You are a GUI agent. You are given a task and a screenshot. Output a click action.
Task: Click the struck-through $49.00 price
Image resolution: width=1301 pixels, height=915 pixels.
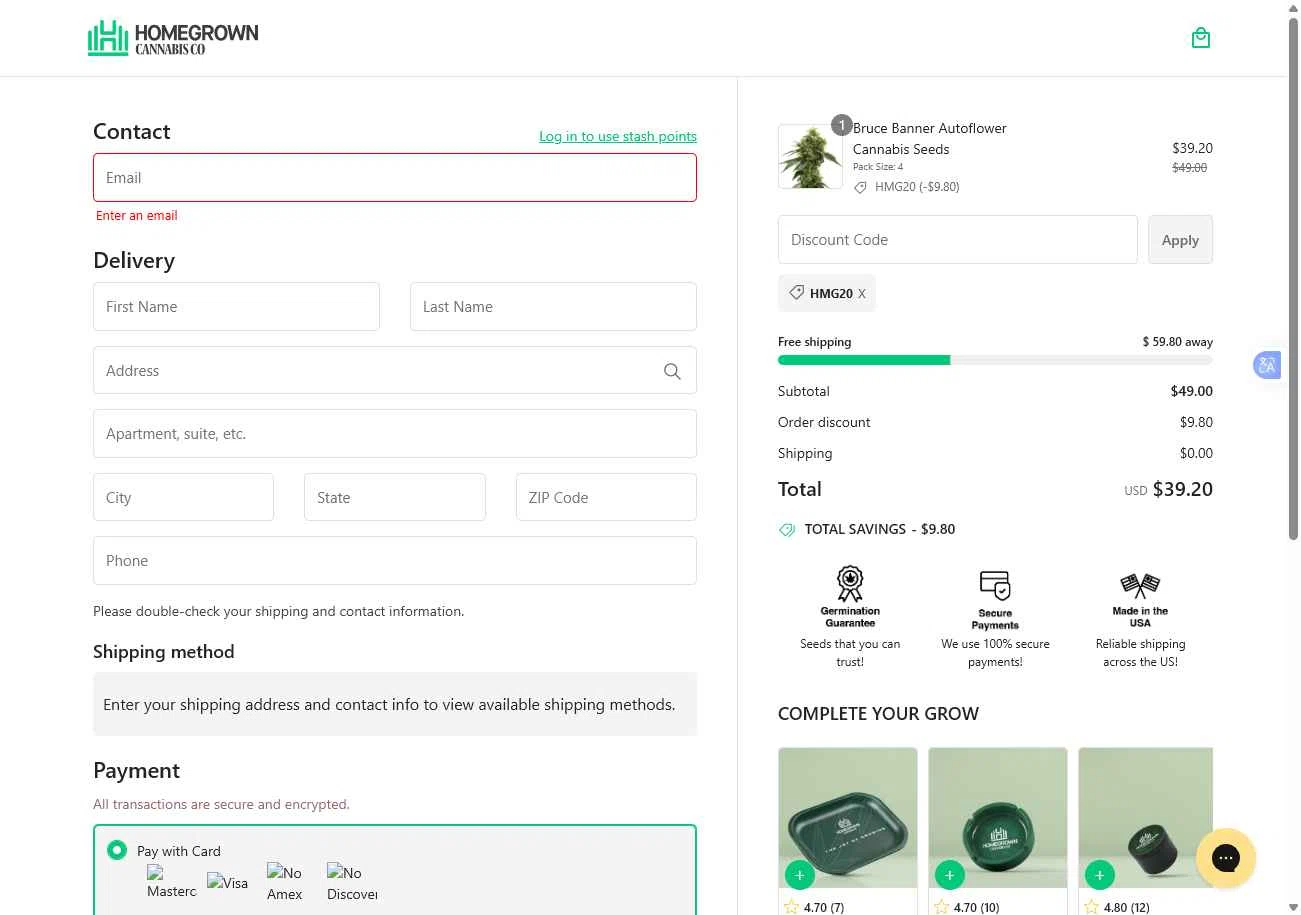pos(1190,168)
